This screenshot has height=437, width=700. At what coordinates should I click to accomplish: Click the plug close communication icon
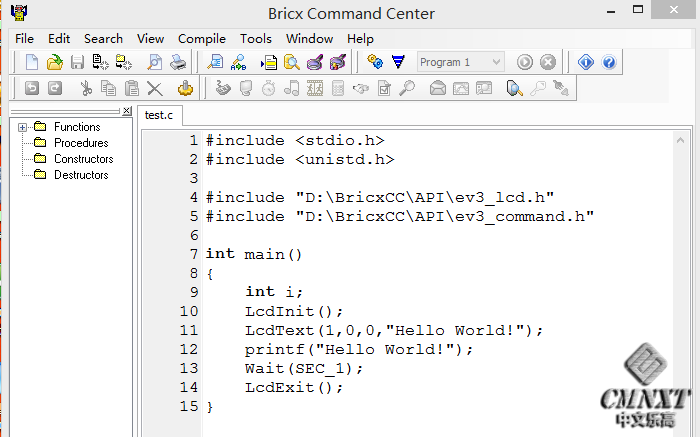click(x=560, y=88)
